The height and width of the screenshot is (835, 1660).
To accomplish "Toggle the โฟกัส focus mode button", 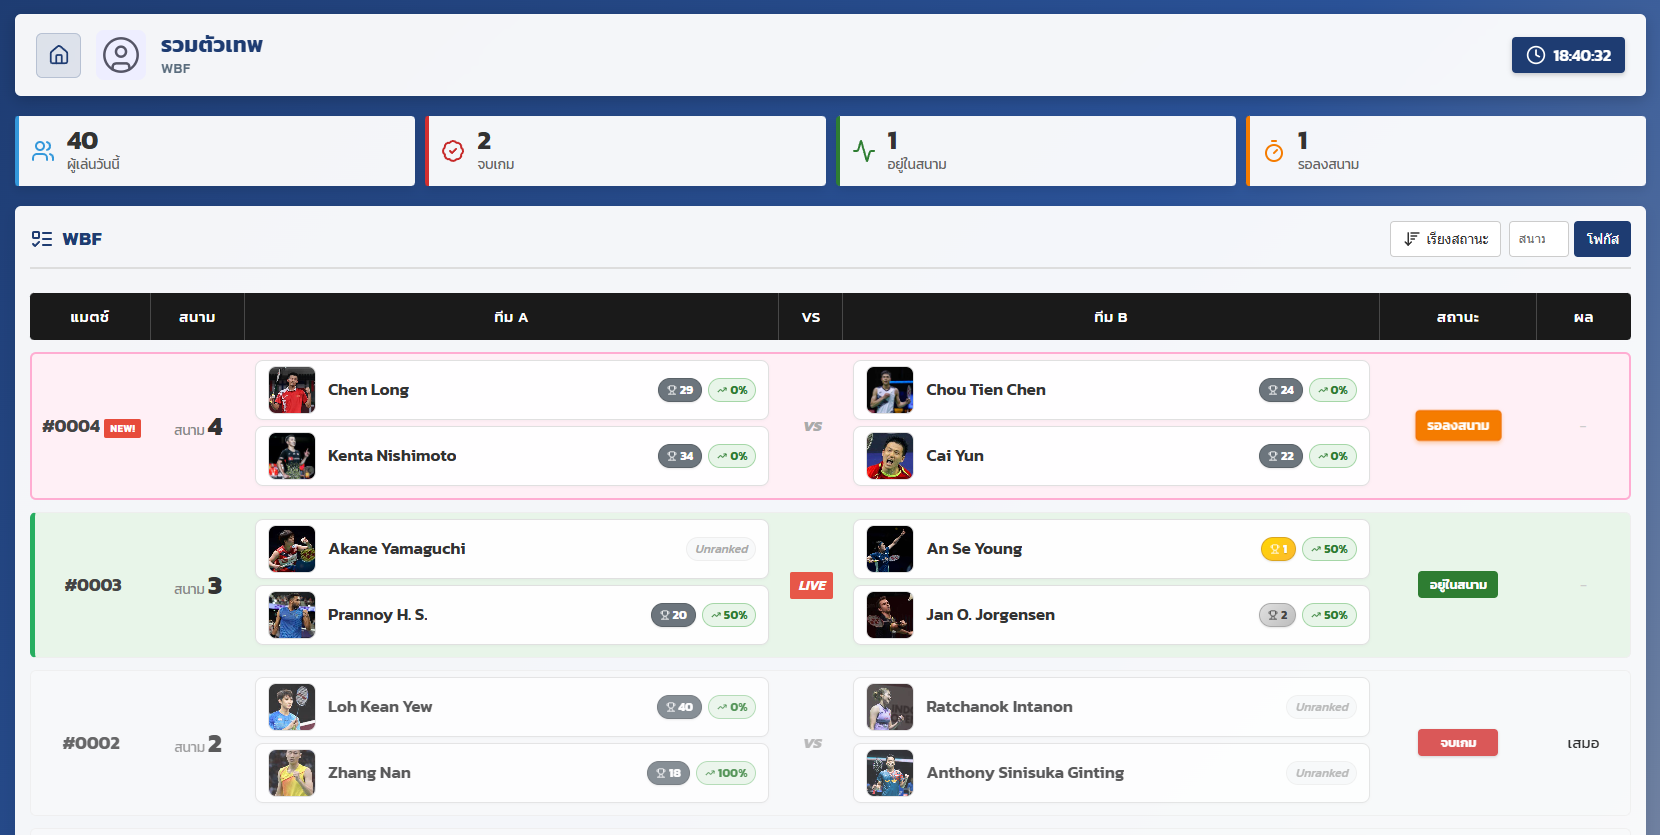I will tap(1602, 239).
